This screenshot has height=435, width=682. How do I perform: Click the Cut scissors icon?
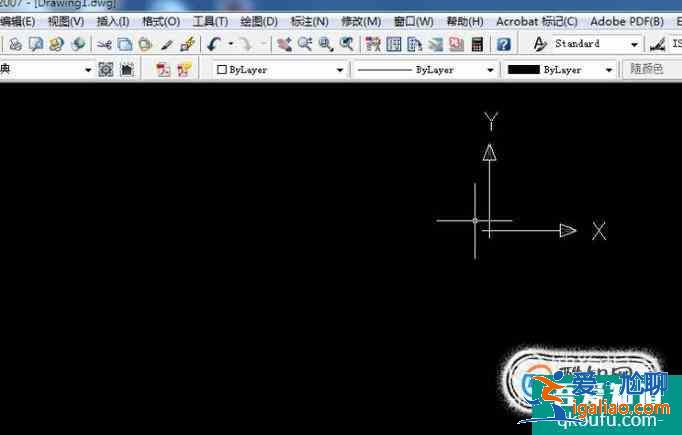[104, 44]
